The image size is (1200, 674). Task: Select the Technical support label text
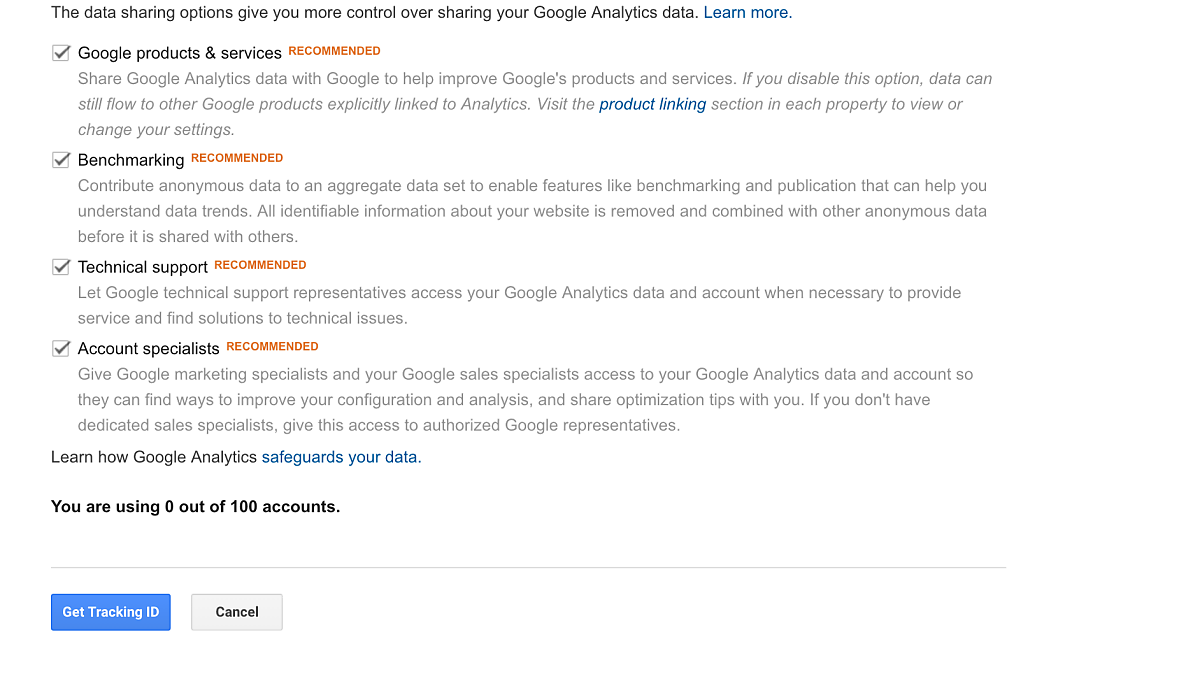click(143, 267)
